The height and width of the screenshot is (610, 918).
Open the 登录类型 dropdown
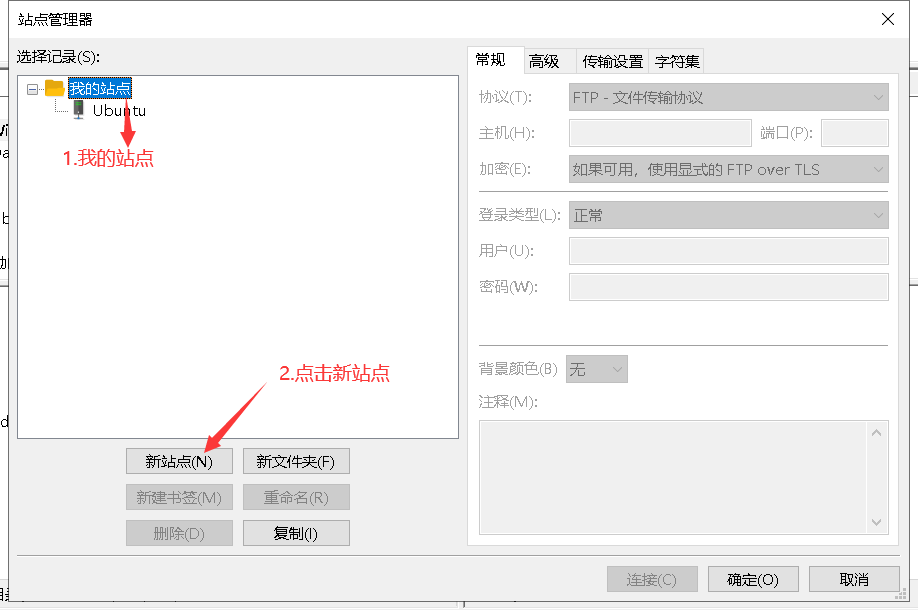[728, 215]
